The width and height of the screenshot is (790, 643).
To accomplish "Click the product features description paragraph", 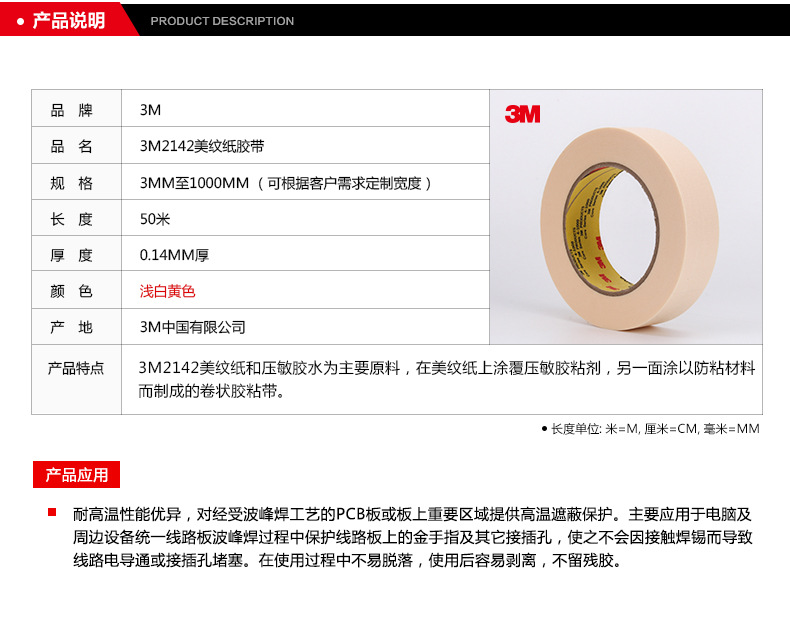I will click(x=447, y=379).
